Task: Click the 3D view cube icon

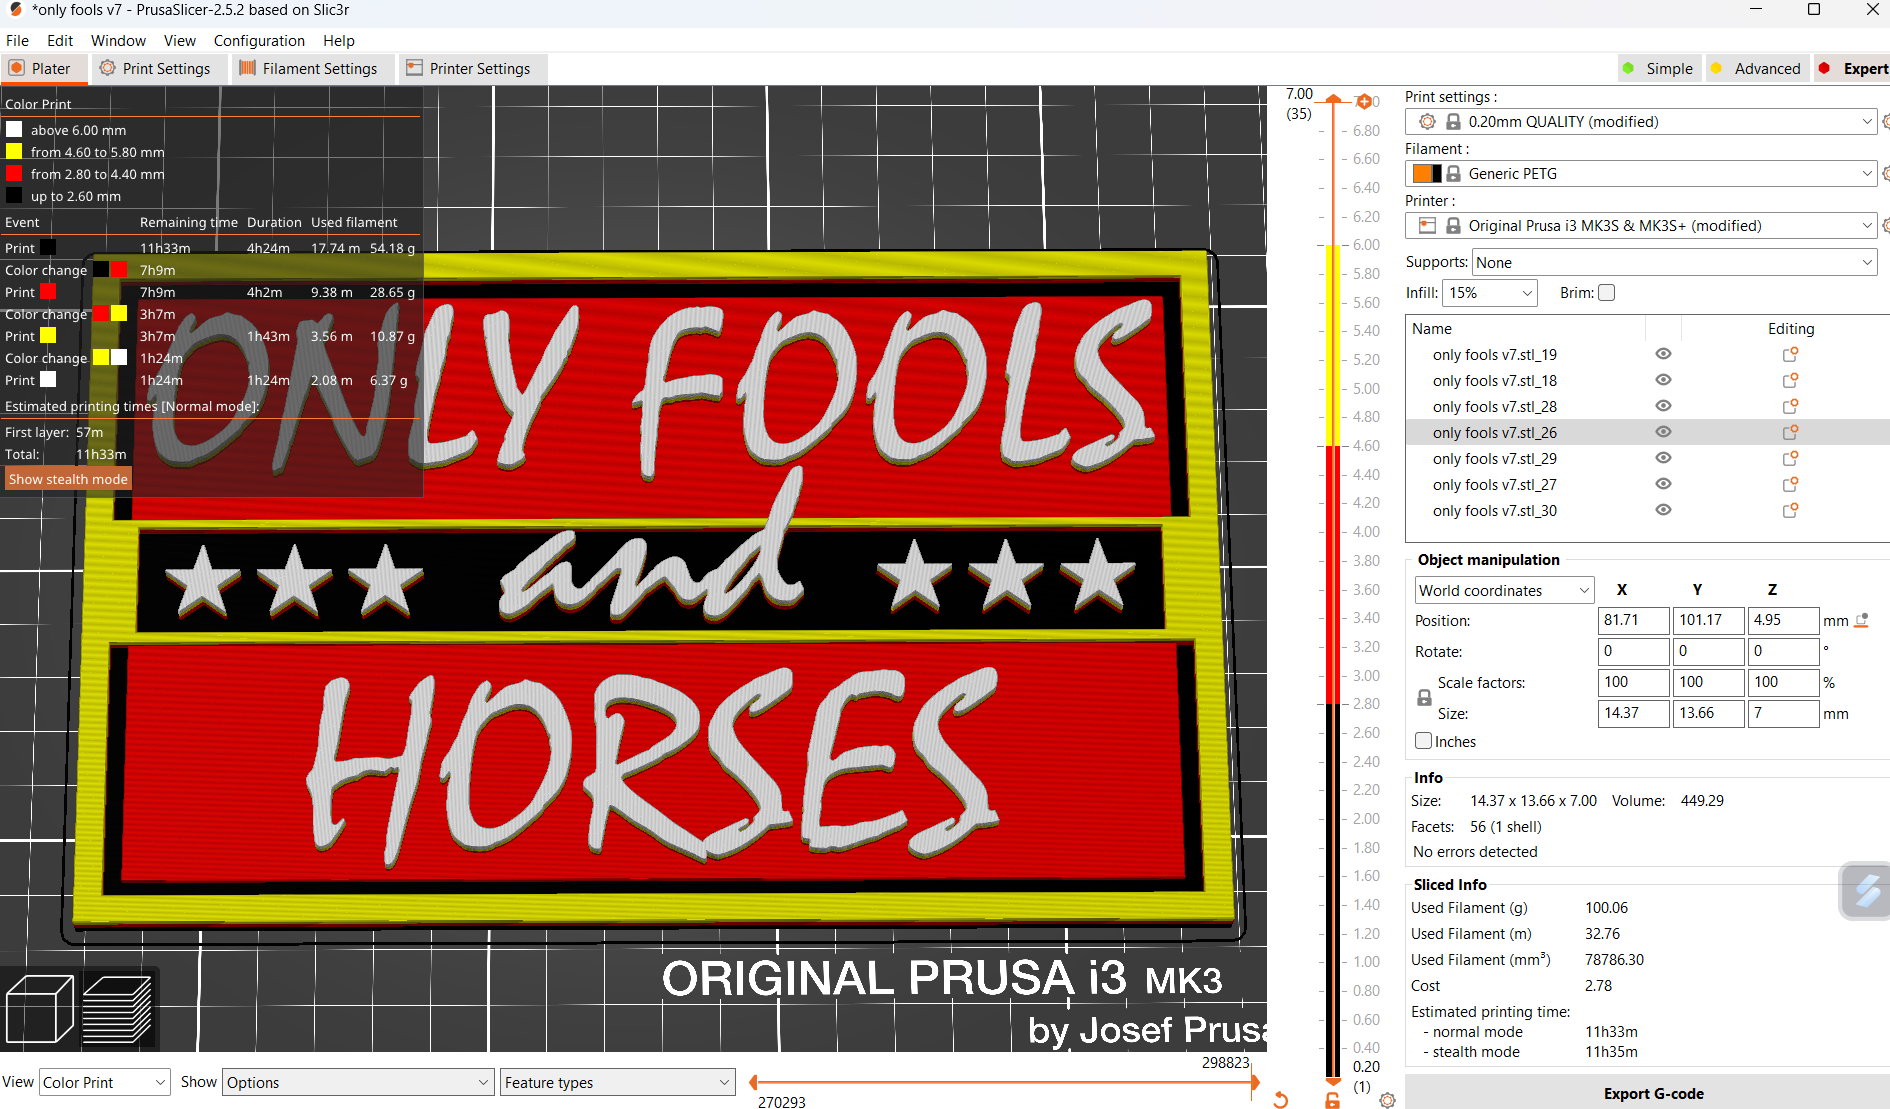Action: 40,1008
